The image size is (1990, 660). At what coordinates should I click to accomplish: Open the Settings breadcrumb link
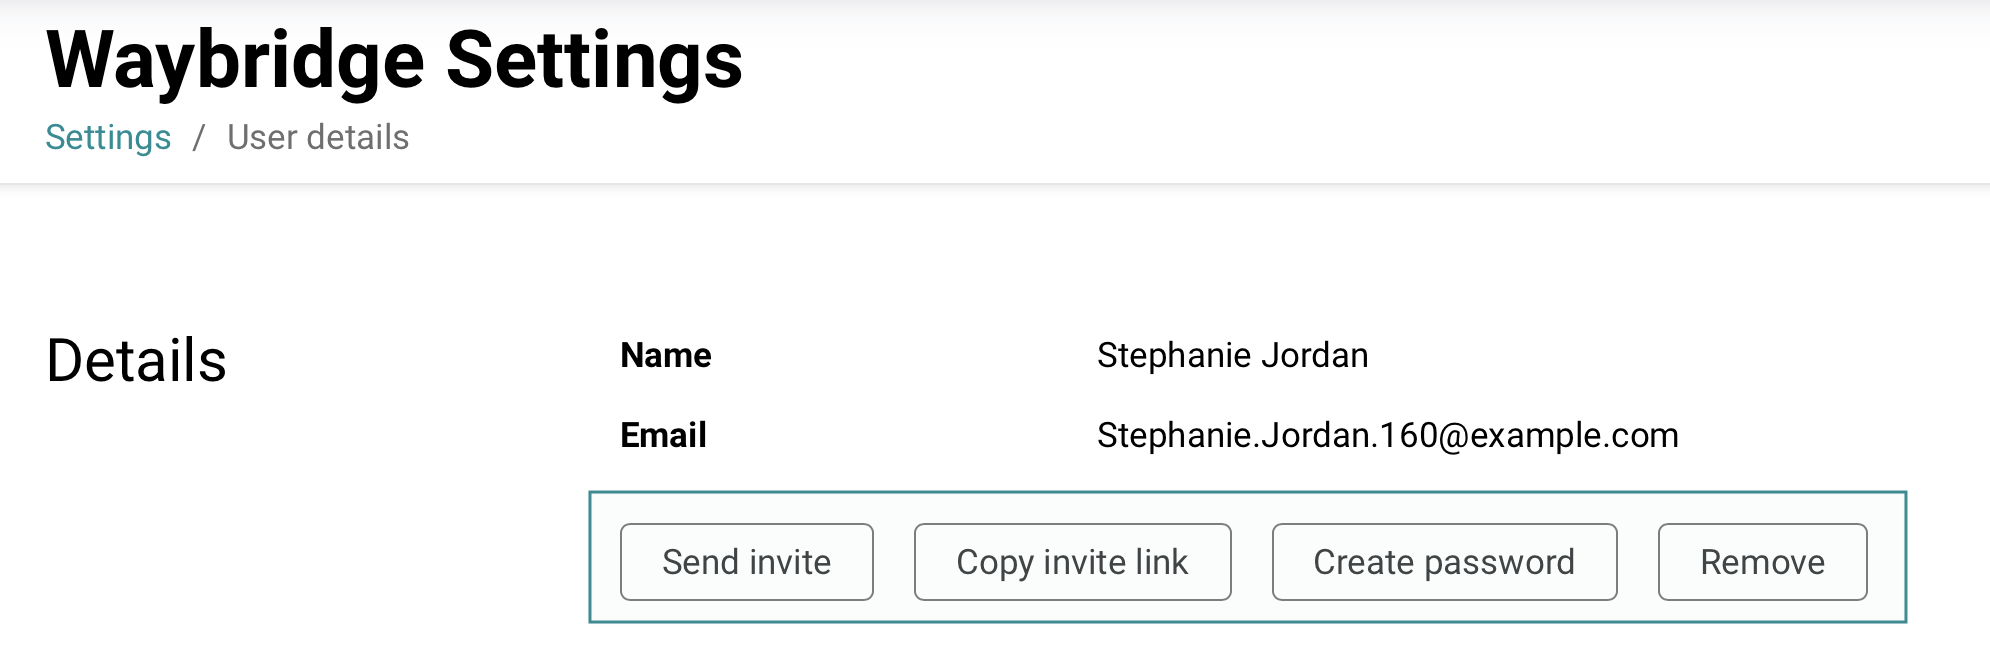[x=108, y=137]
